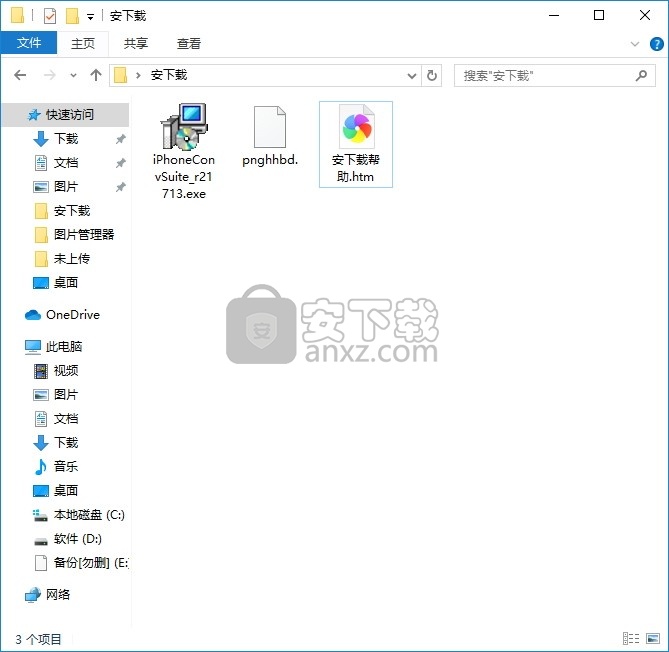Click pin icon beside 下载 quick access
The height and width of the screenshot is (652, 669).
click(121, 139)
